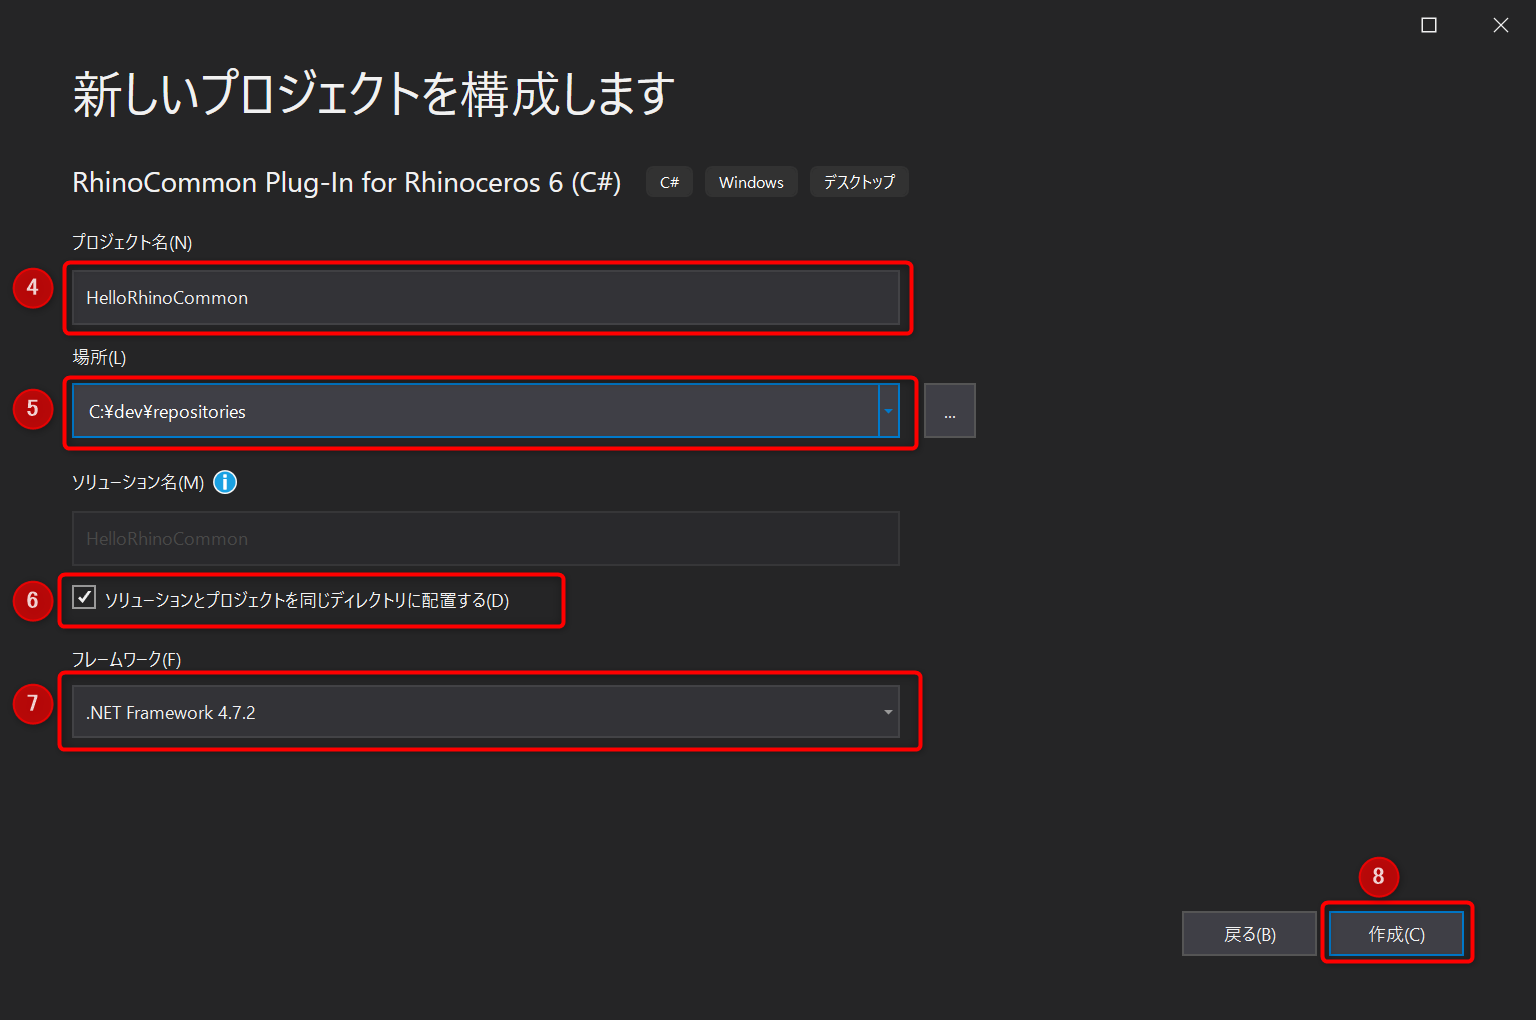The width and height of the screenshot is (1536, 1020).
Task: Click the デスクトップ tag label
Action: point(859,182)
